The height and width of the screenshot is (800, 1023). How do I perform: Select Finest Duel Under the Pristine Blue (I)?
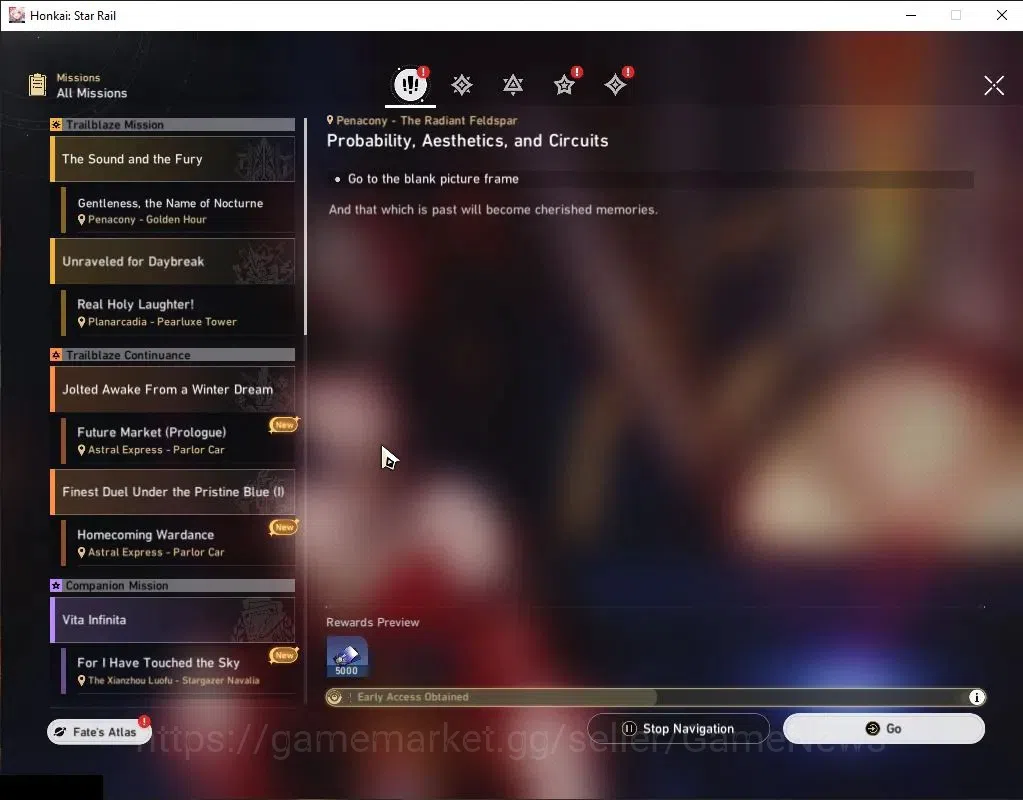pyautogui.click(x=173, y=491)
